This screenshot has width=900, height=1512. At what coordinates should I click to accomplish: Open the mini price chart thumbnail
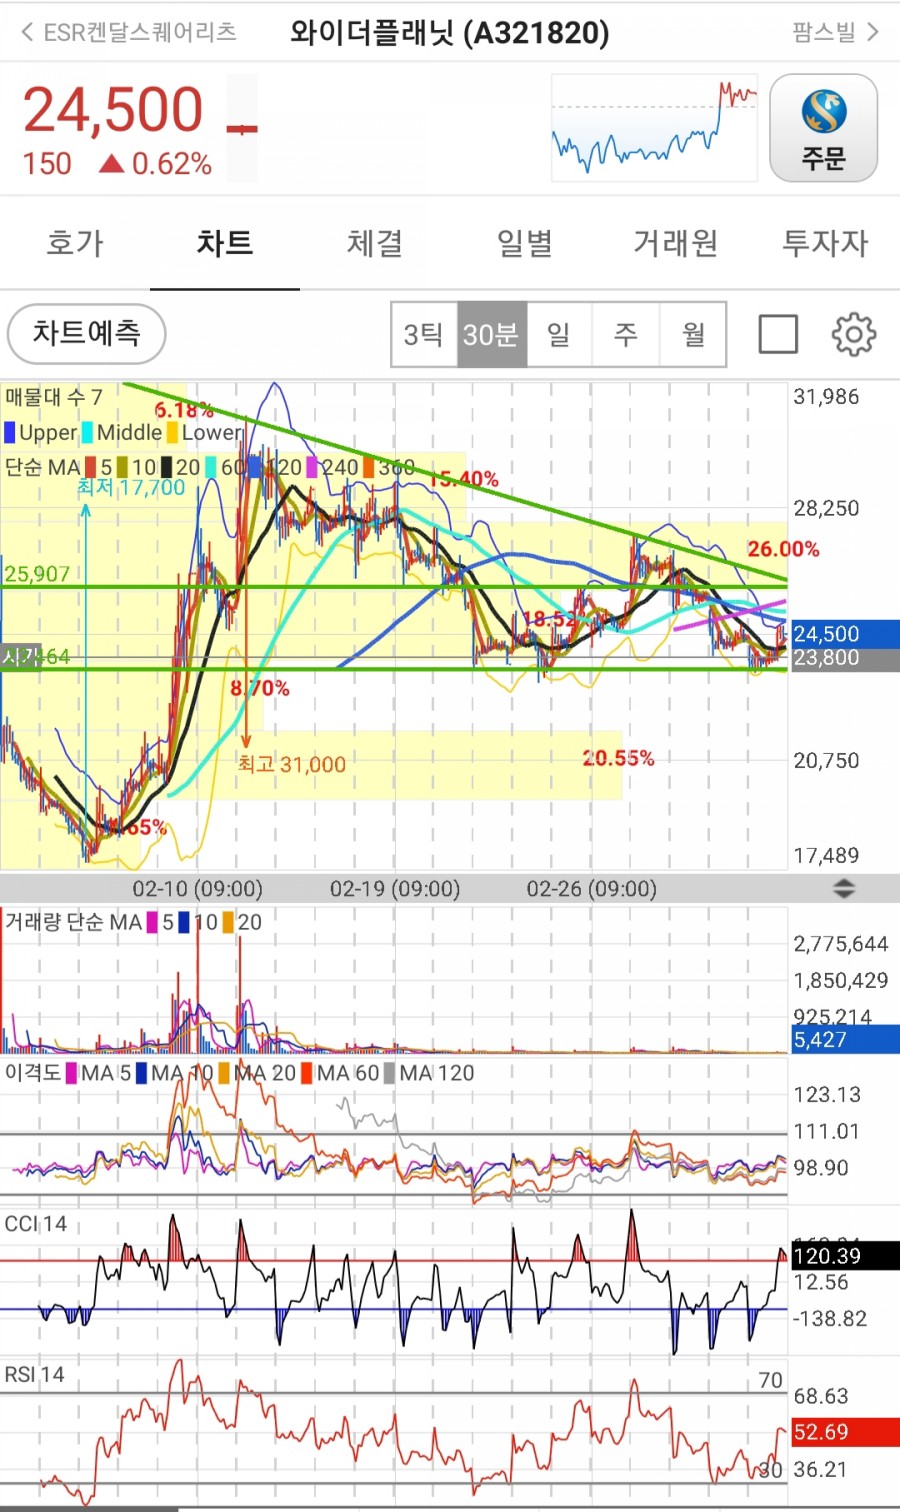[x=655, y=127]
